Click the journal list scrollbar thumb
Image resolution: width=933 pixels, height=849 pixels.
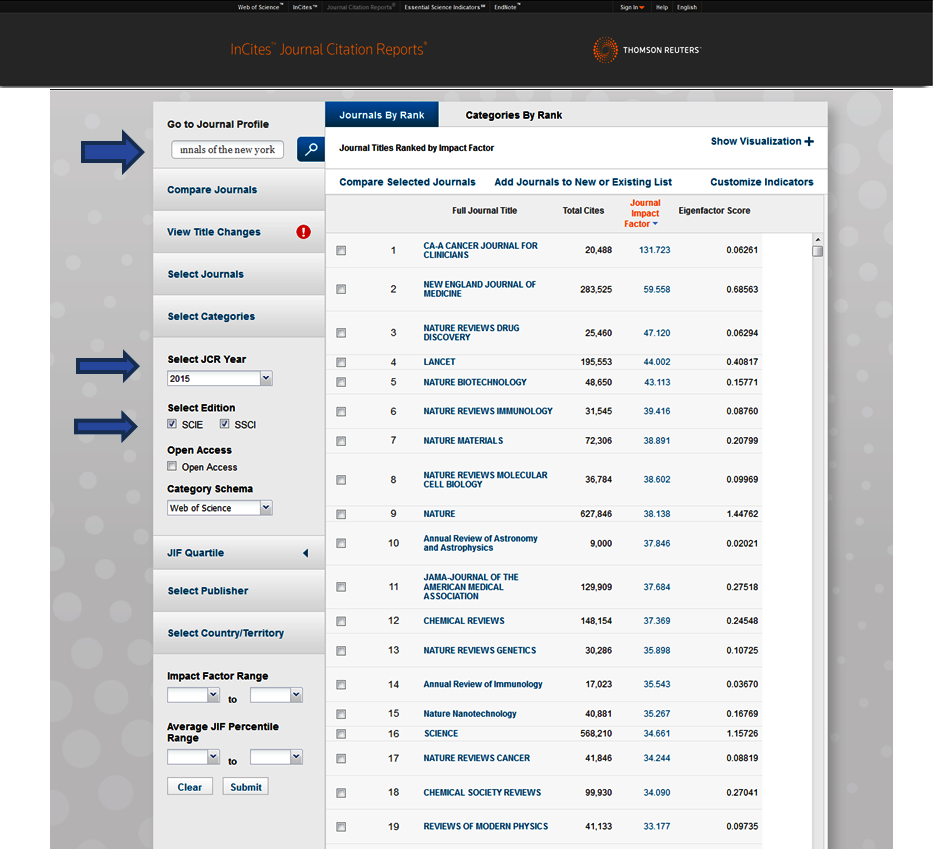point(818,251)
